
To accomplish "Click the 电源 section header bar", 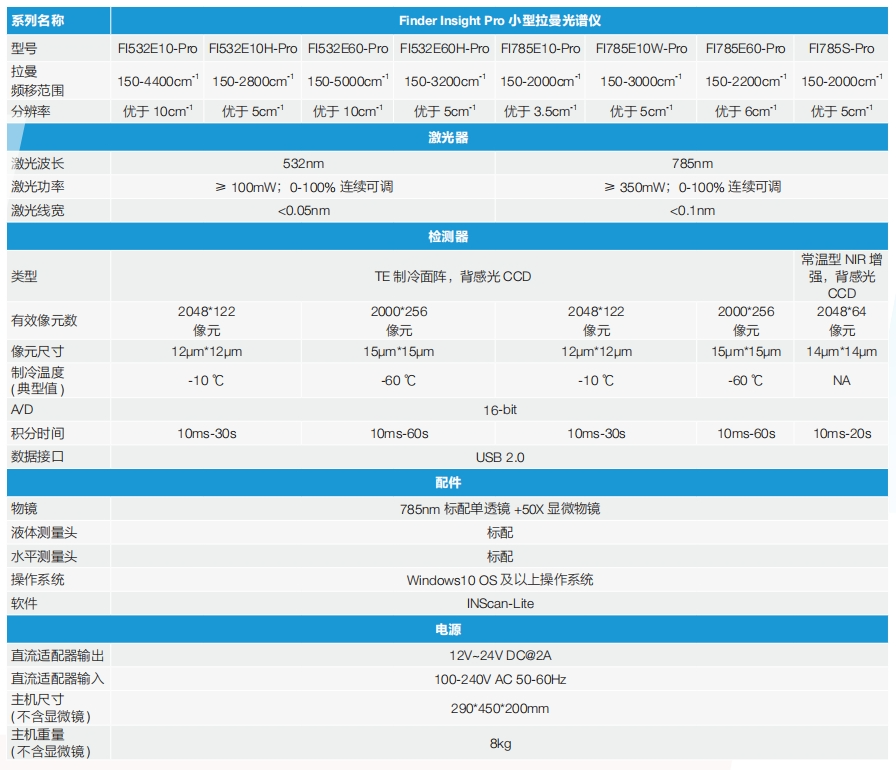I will coord(448,630).
